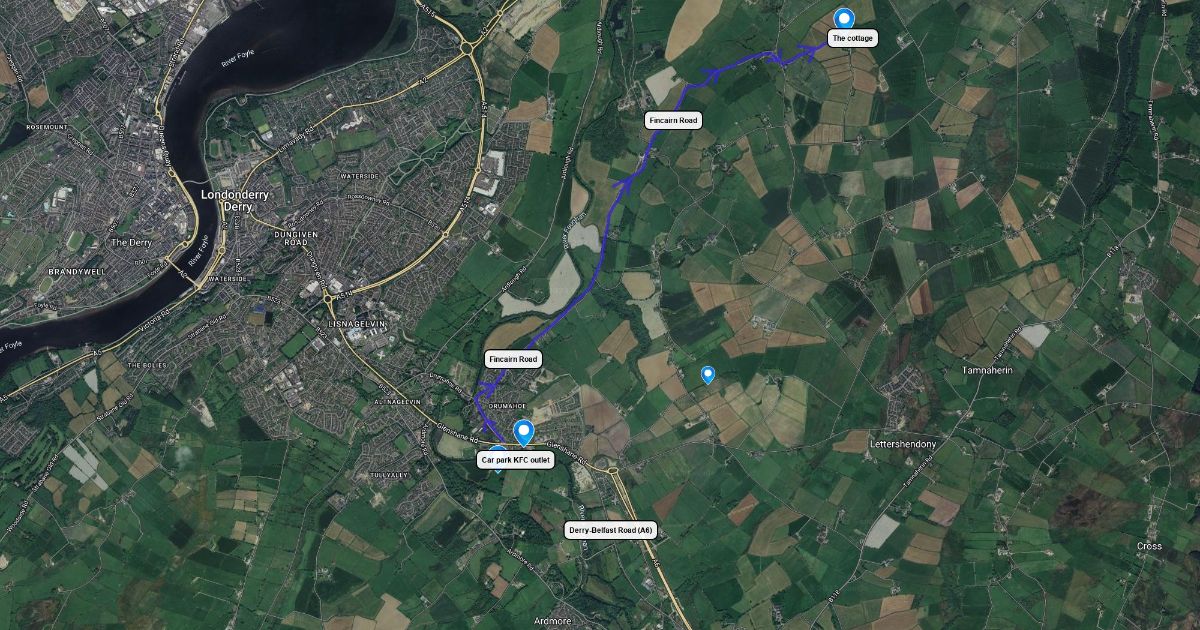Open the lower Fincairn Road label near Drumahoe

(512, 359)
